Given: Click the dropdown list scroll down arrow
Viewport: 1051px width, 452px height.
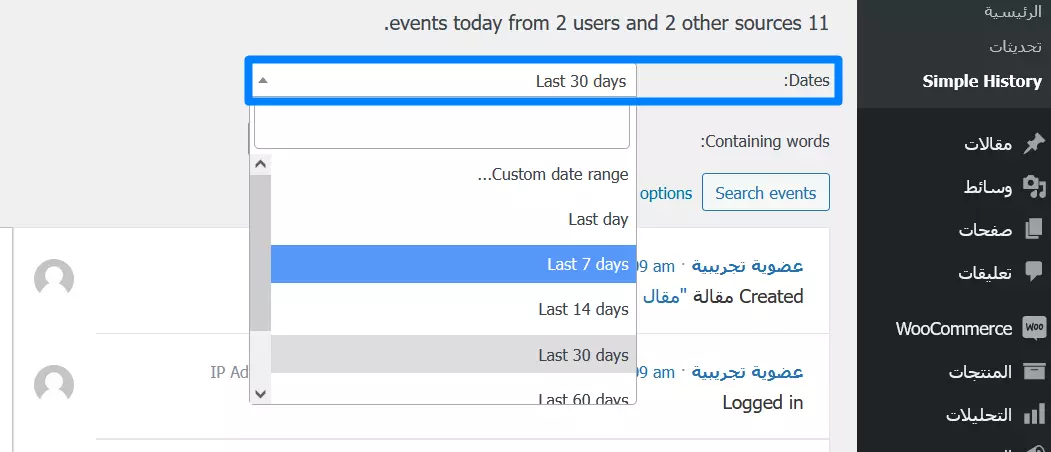Looking at the screenshot, I should coord(260,394).
